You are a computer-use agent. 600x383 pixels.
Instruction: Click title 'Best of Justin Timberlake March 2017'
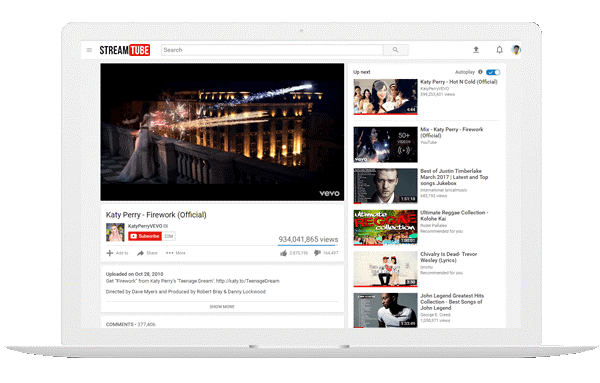(454, 177)
